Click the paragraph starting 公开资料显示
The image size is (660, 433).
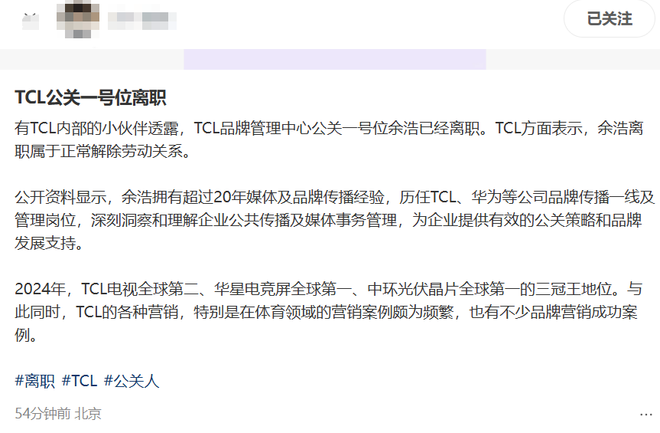(x=335, y=220)
